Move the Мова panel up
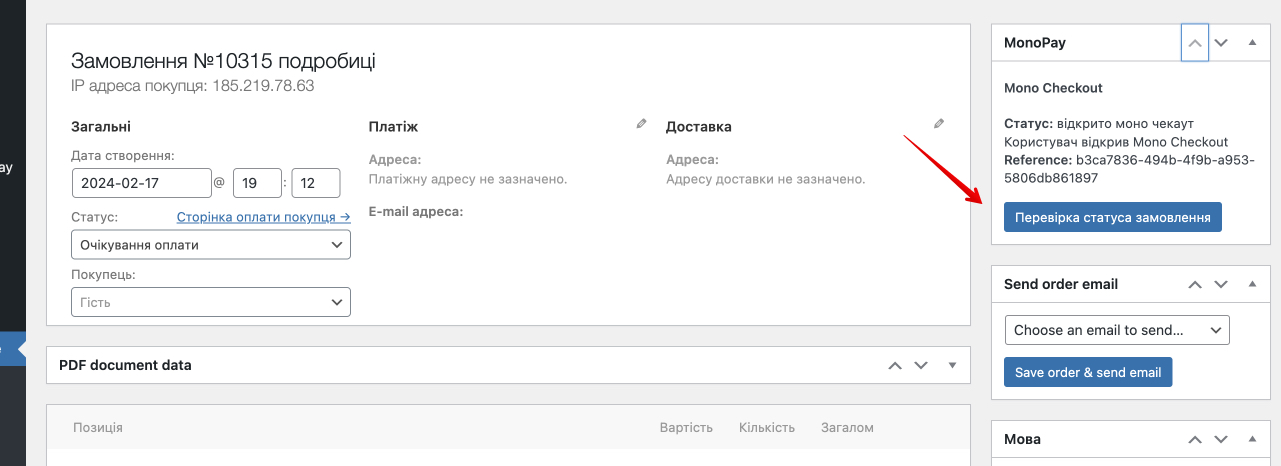Viewport: 1281px width, 466px height. pyautogui.click(x=1194, y=439)
